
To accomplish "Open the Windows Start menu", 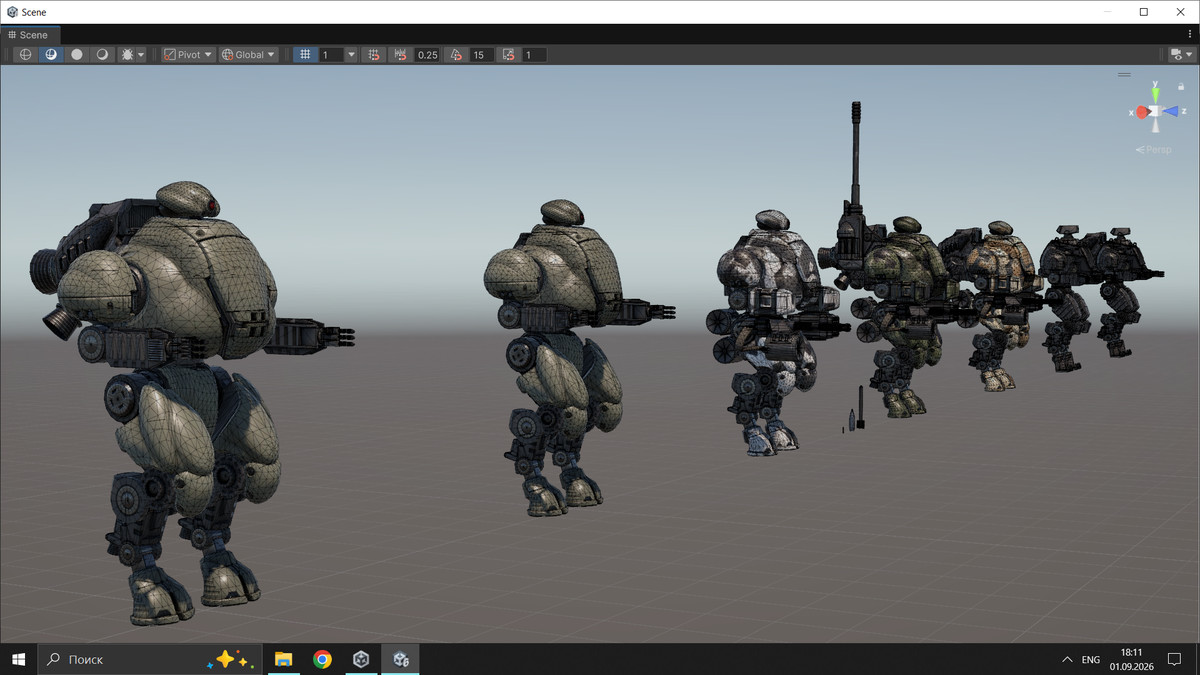I will [x=18, y=659].
